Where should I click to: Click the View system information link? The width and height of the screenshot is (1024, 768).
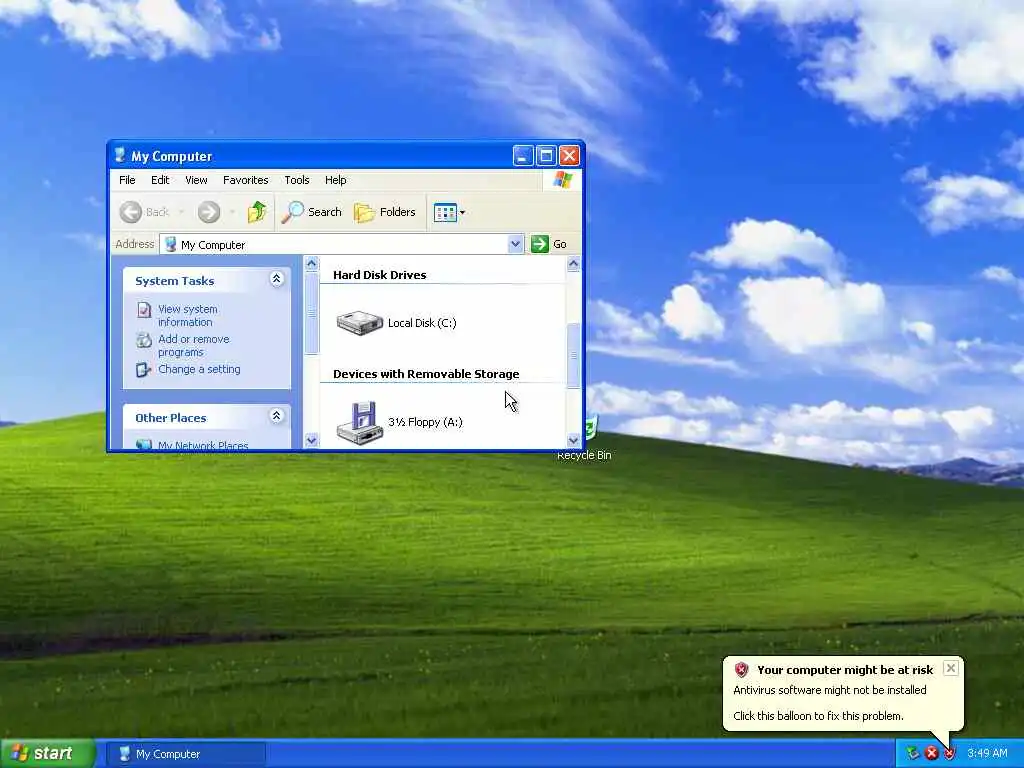point(187,315)
